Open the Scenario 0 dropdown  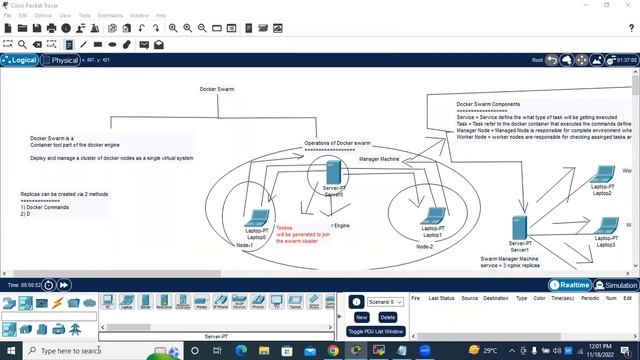pyautogui.click(x=385, y=302)
